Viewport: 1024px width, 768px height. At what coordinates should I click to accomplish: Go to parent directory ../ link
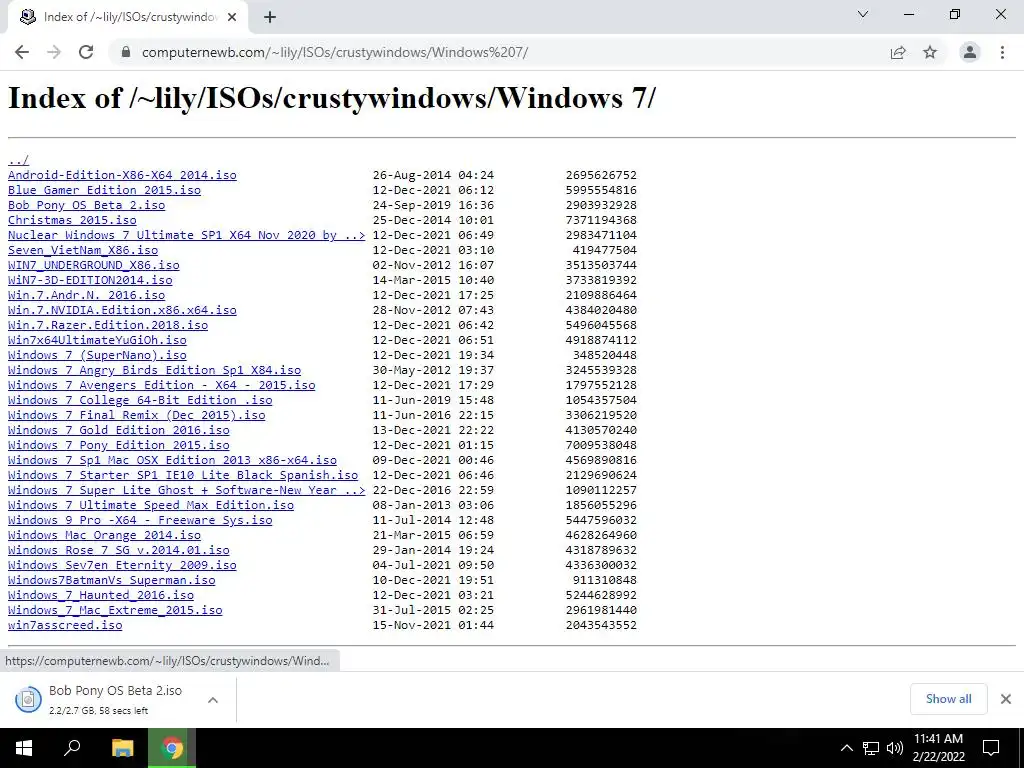[18, 160]
